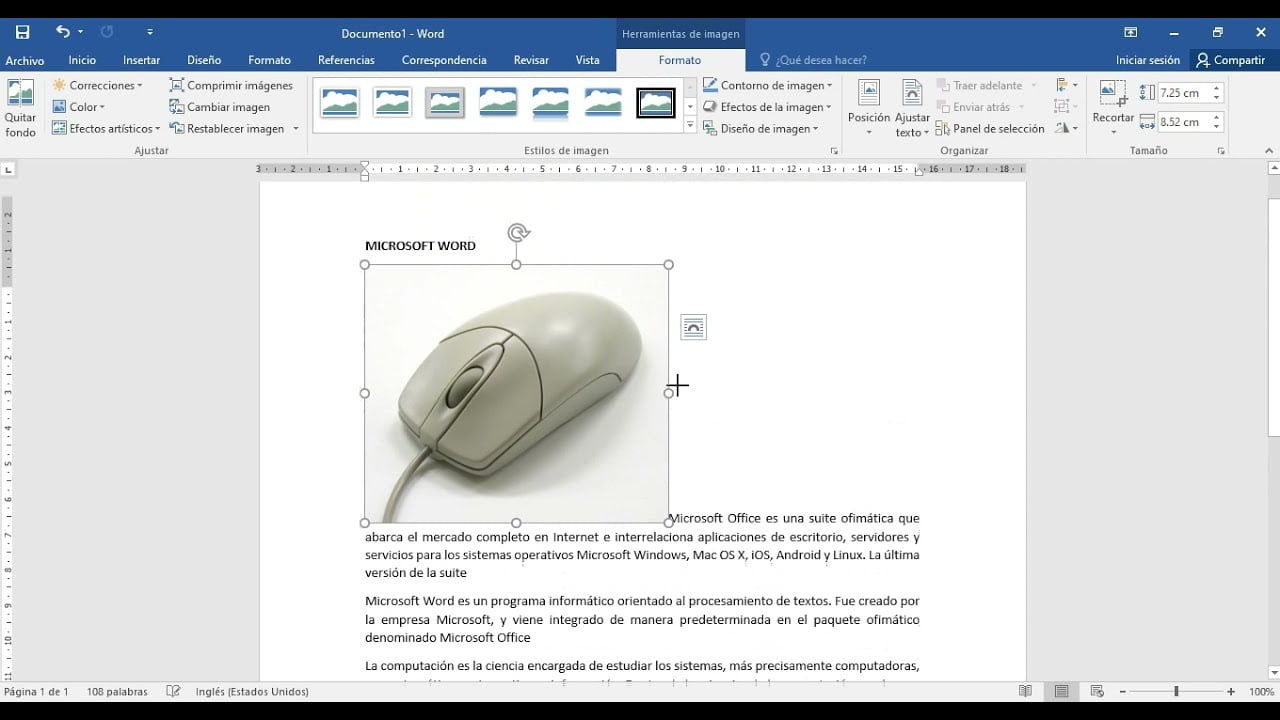
Task: Click the tab selector at ruler's left
Action: (8, 169)
